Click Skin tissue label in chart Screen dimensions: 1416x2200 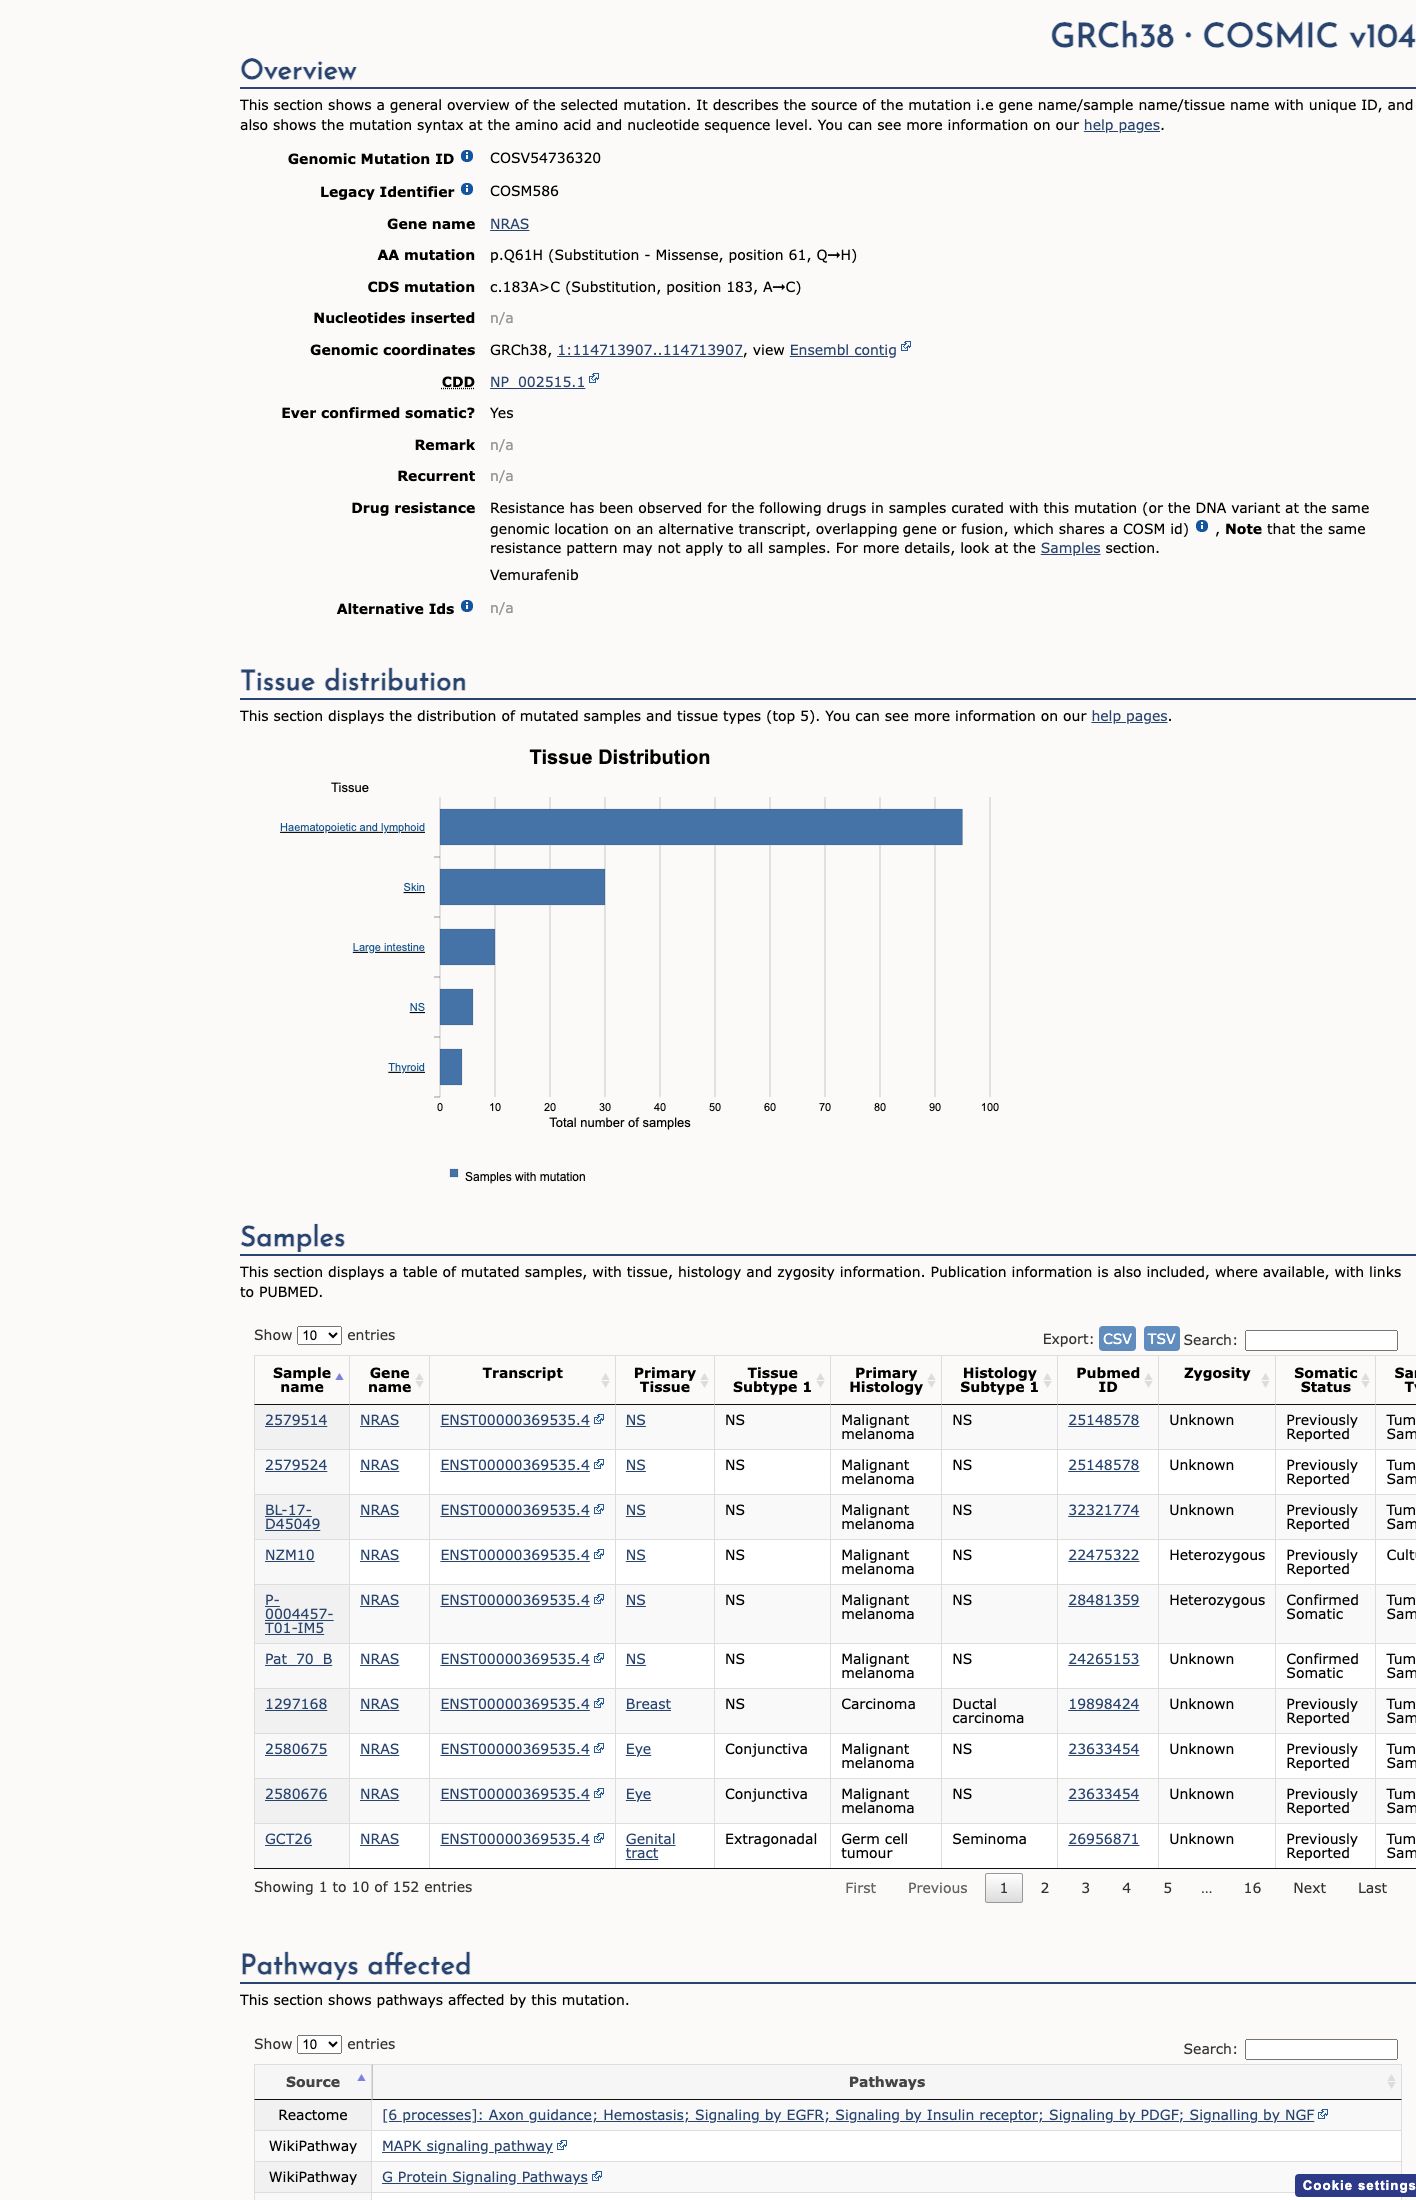coord(414,887)
